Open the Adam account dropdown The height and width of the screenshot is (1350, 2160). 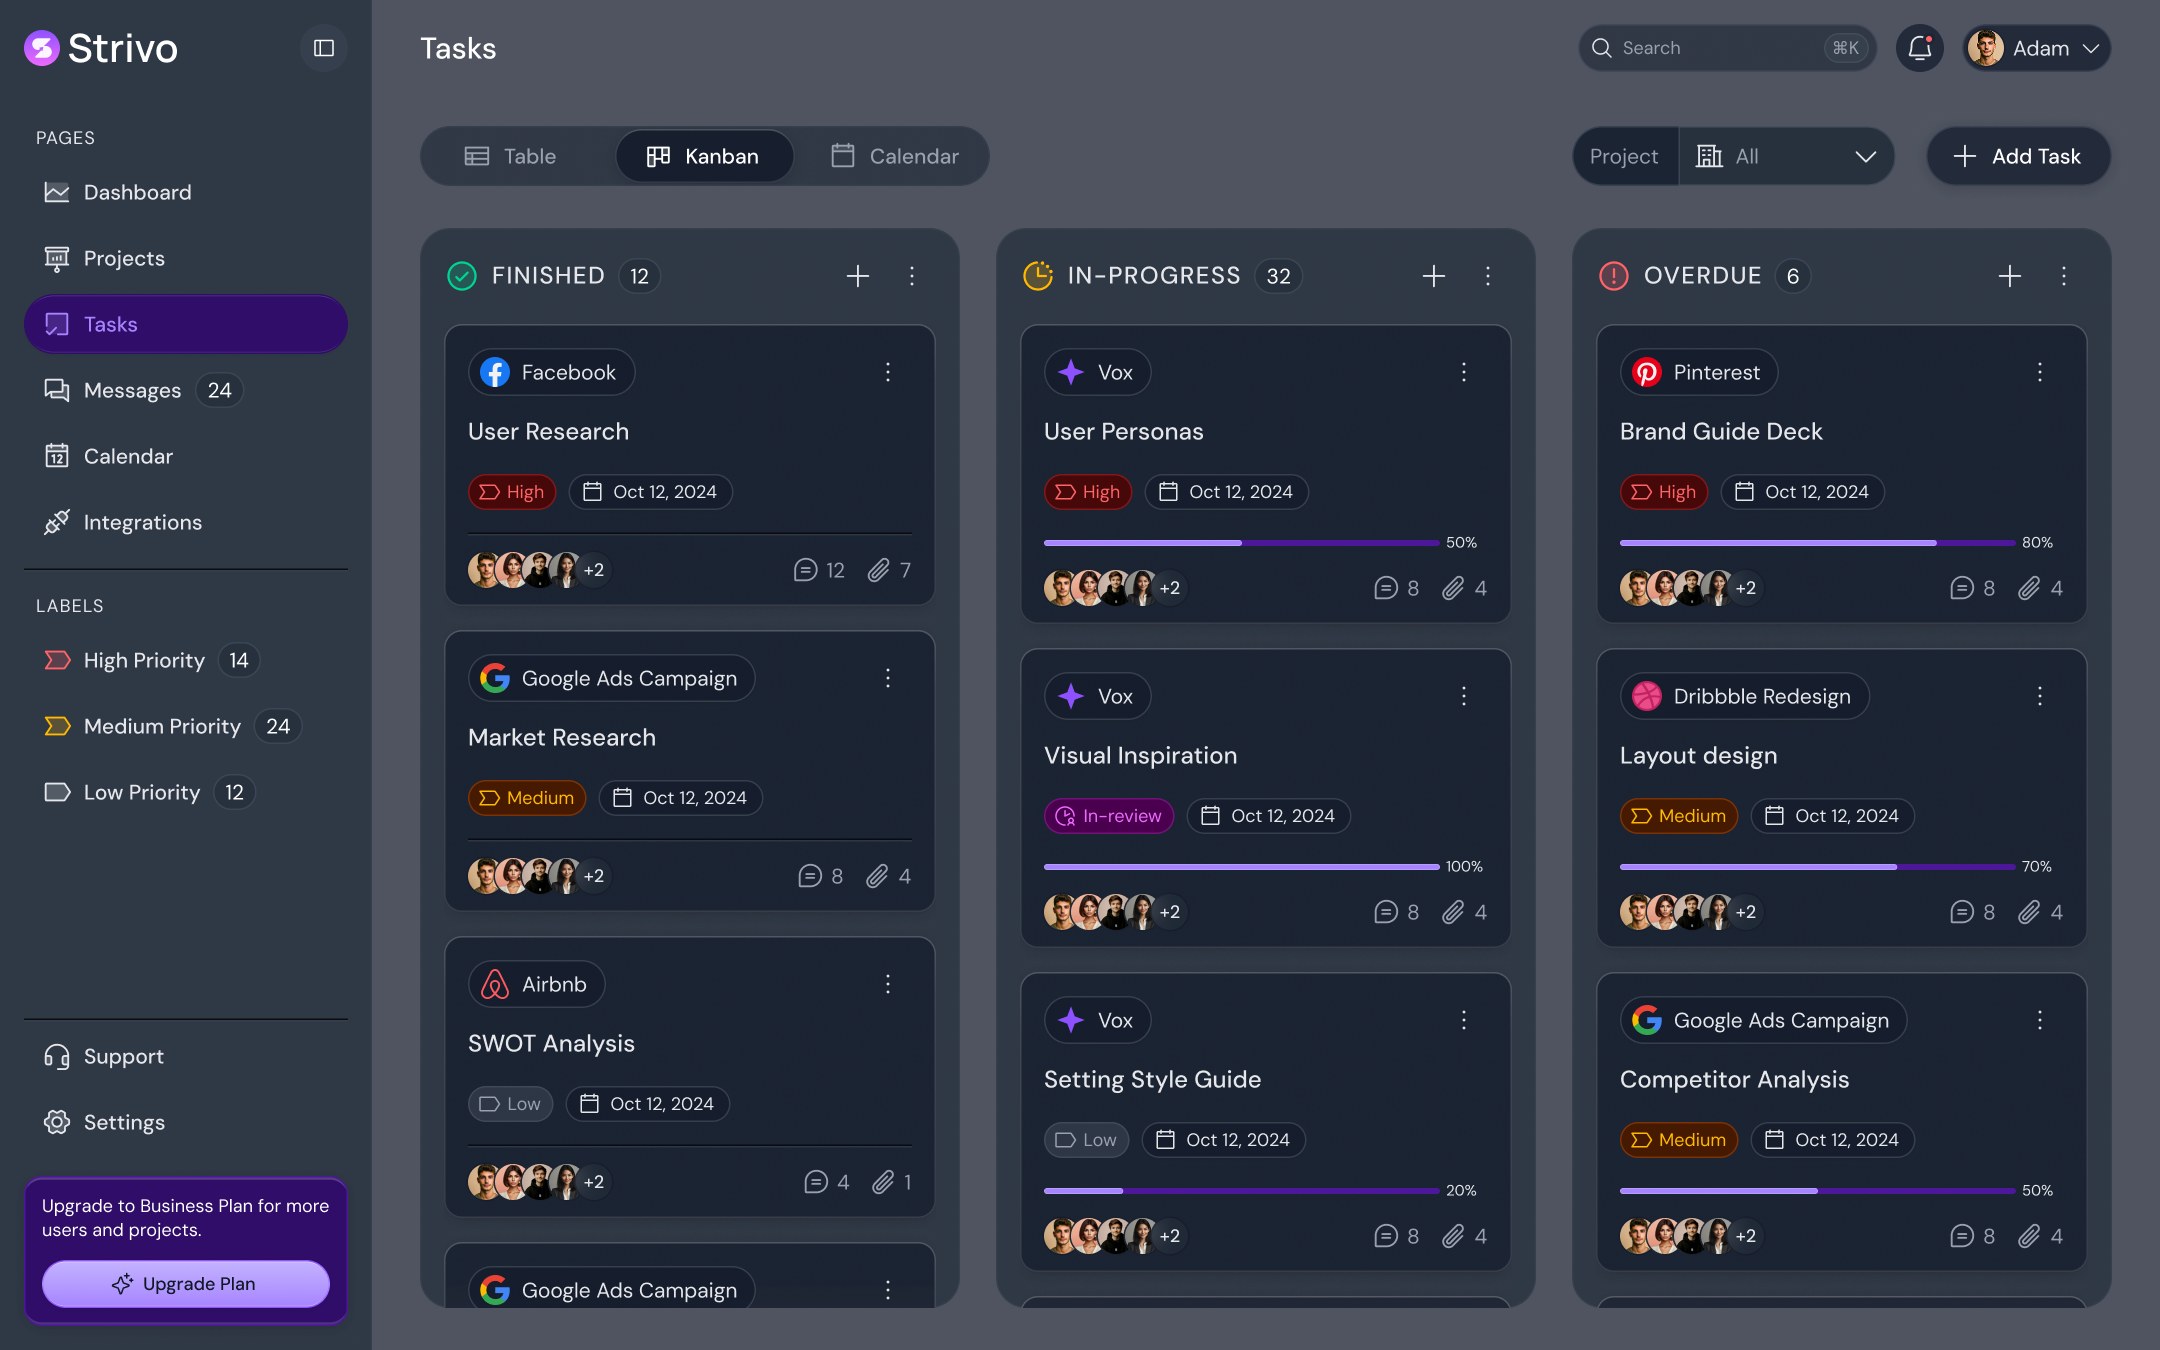[2036, 47]
